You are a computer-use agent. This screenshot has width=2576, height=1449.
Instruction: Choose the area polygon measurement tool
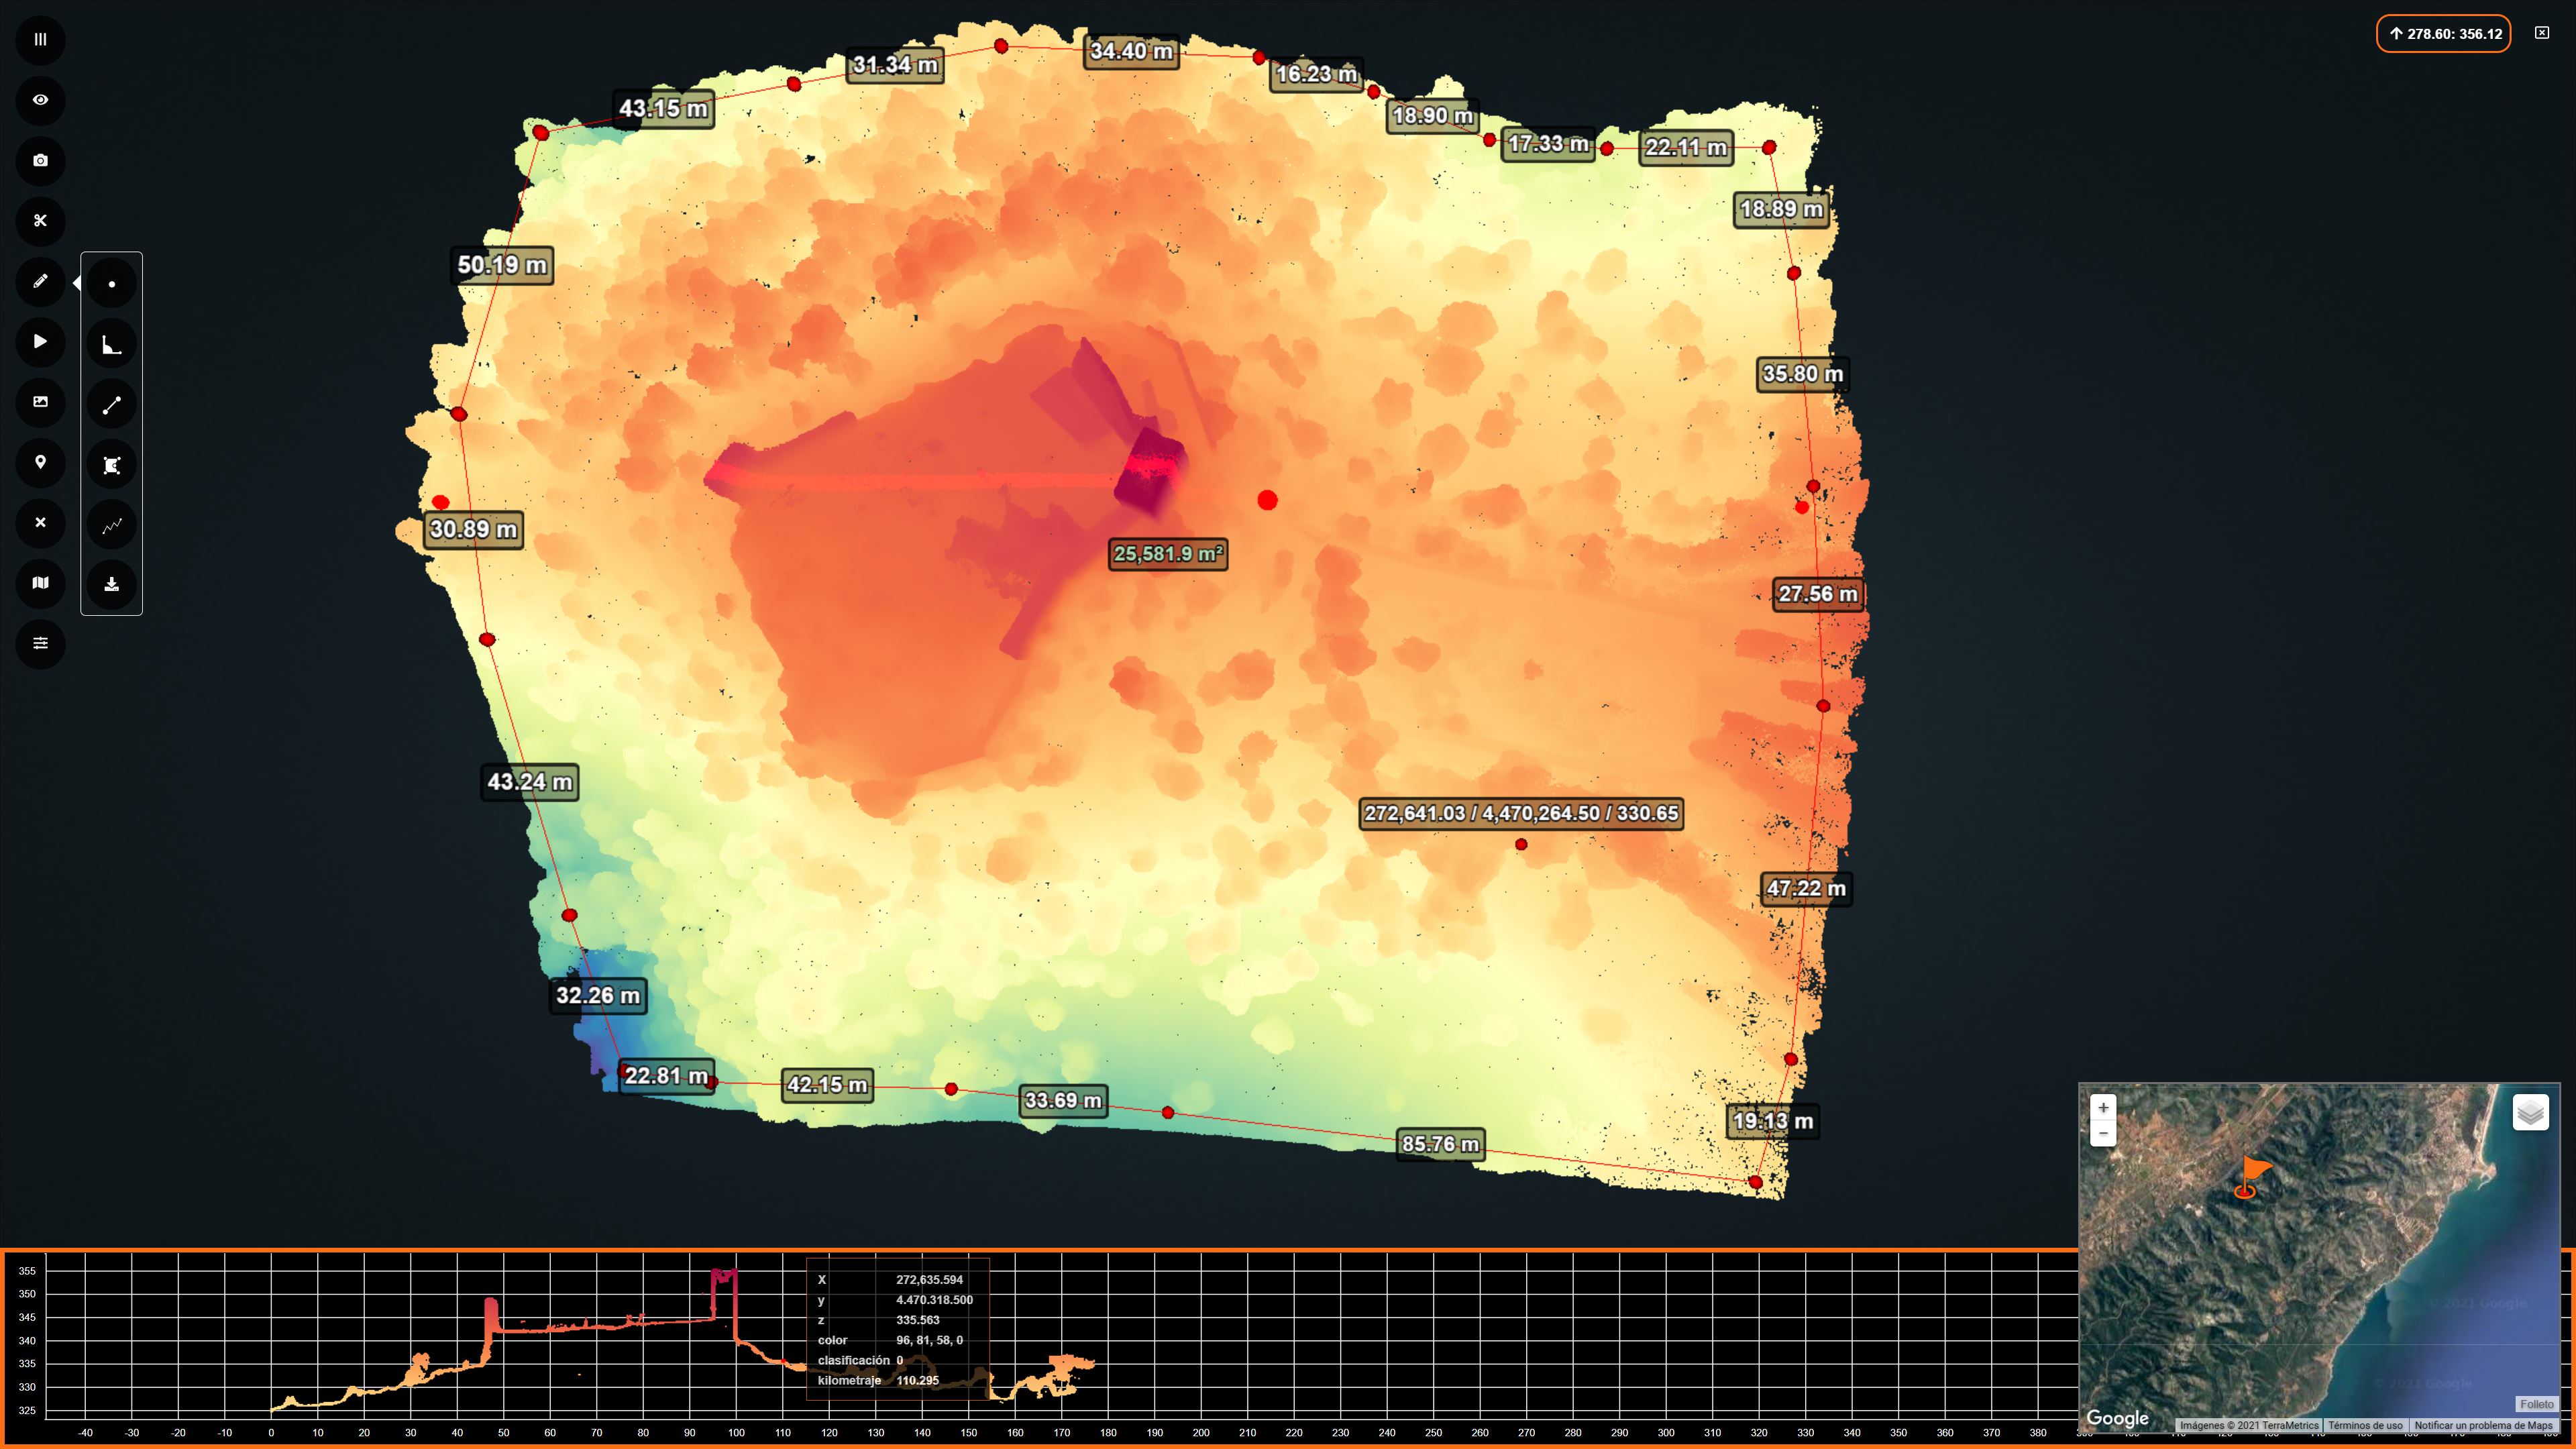pyautogui.click(x=111, y=465)
